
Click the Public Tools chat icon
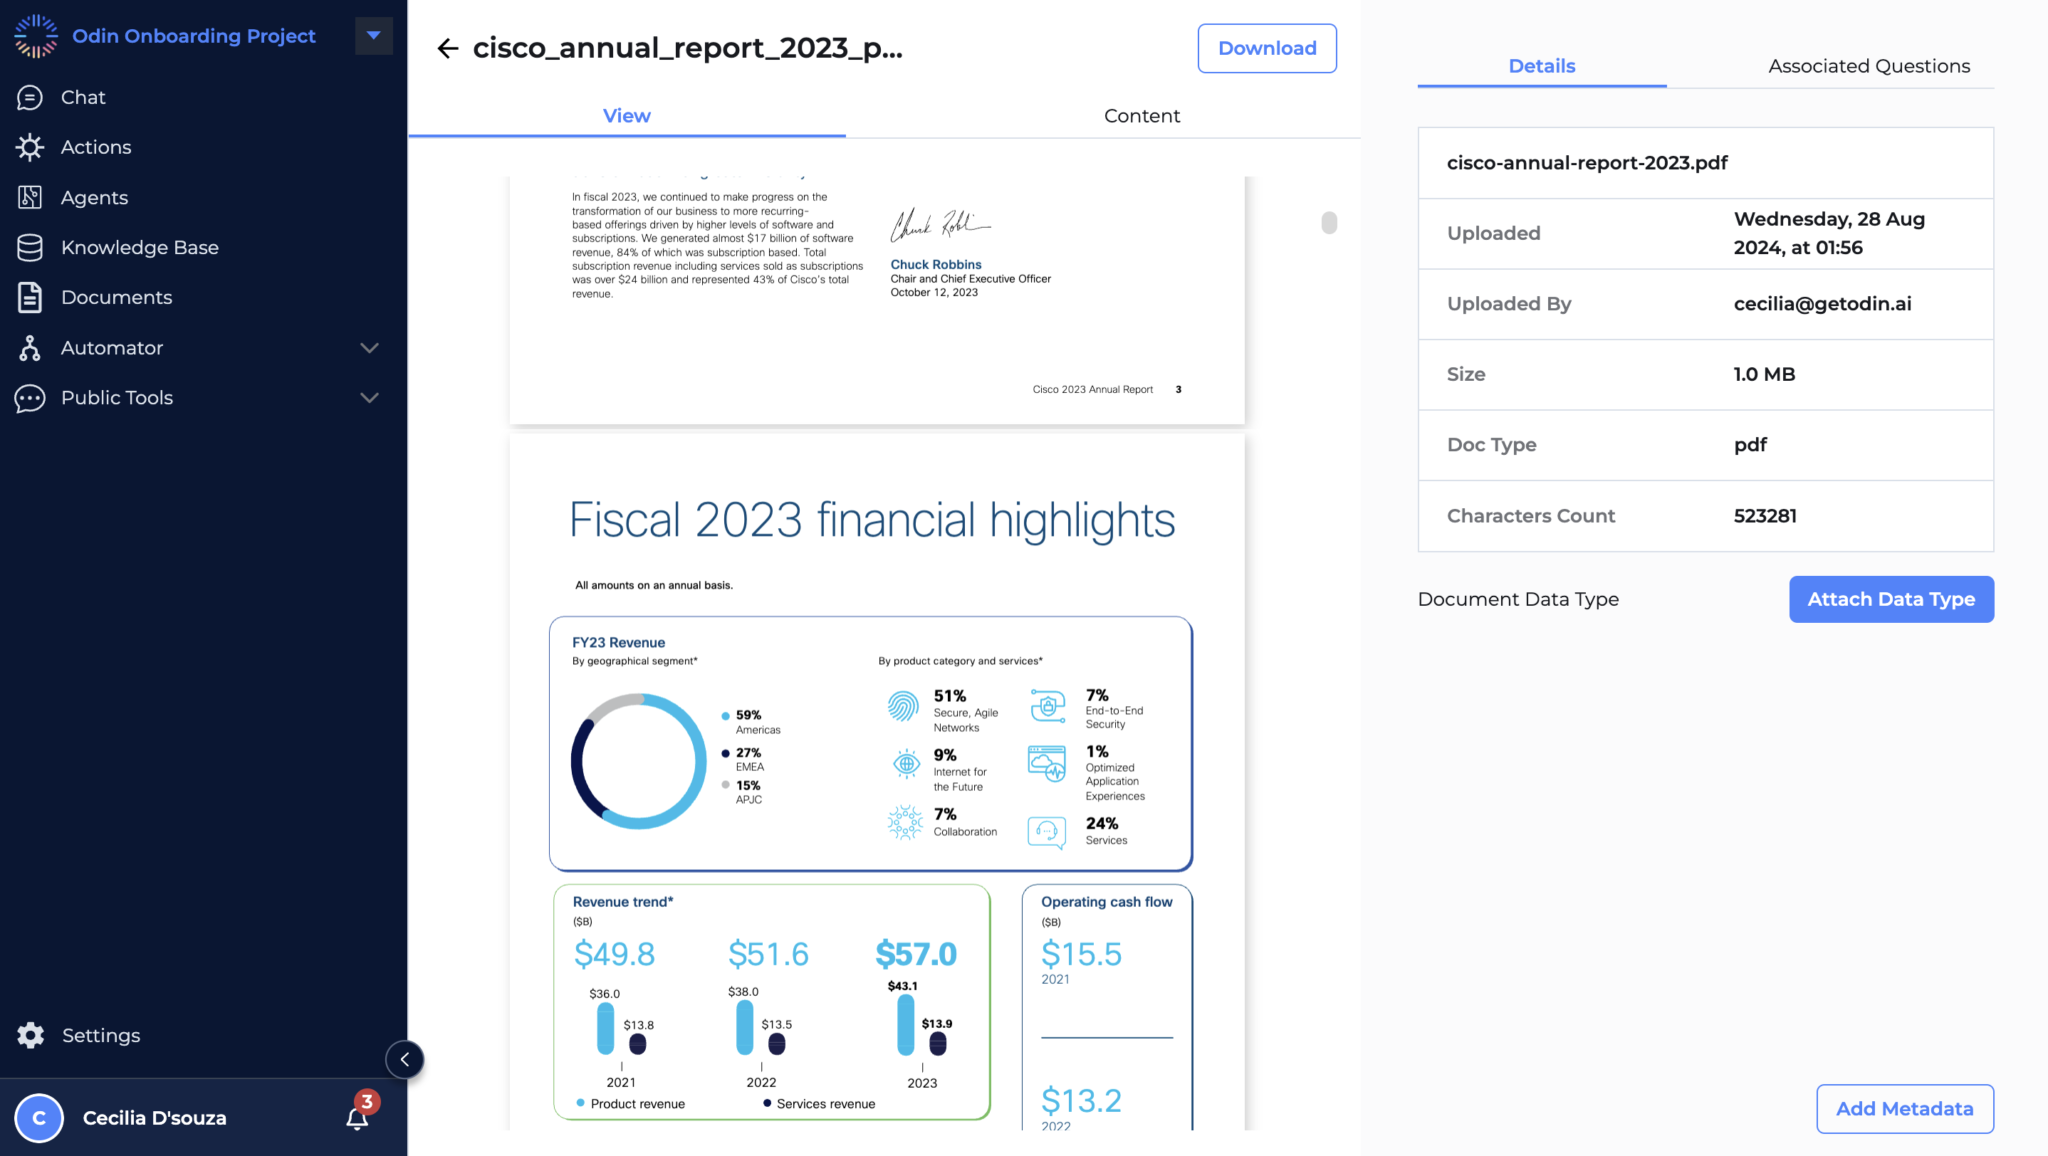point(30,398)
